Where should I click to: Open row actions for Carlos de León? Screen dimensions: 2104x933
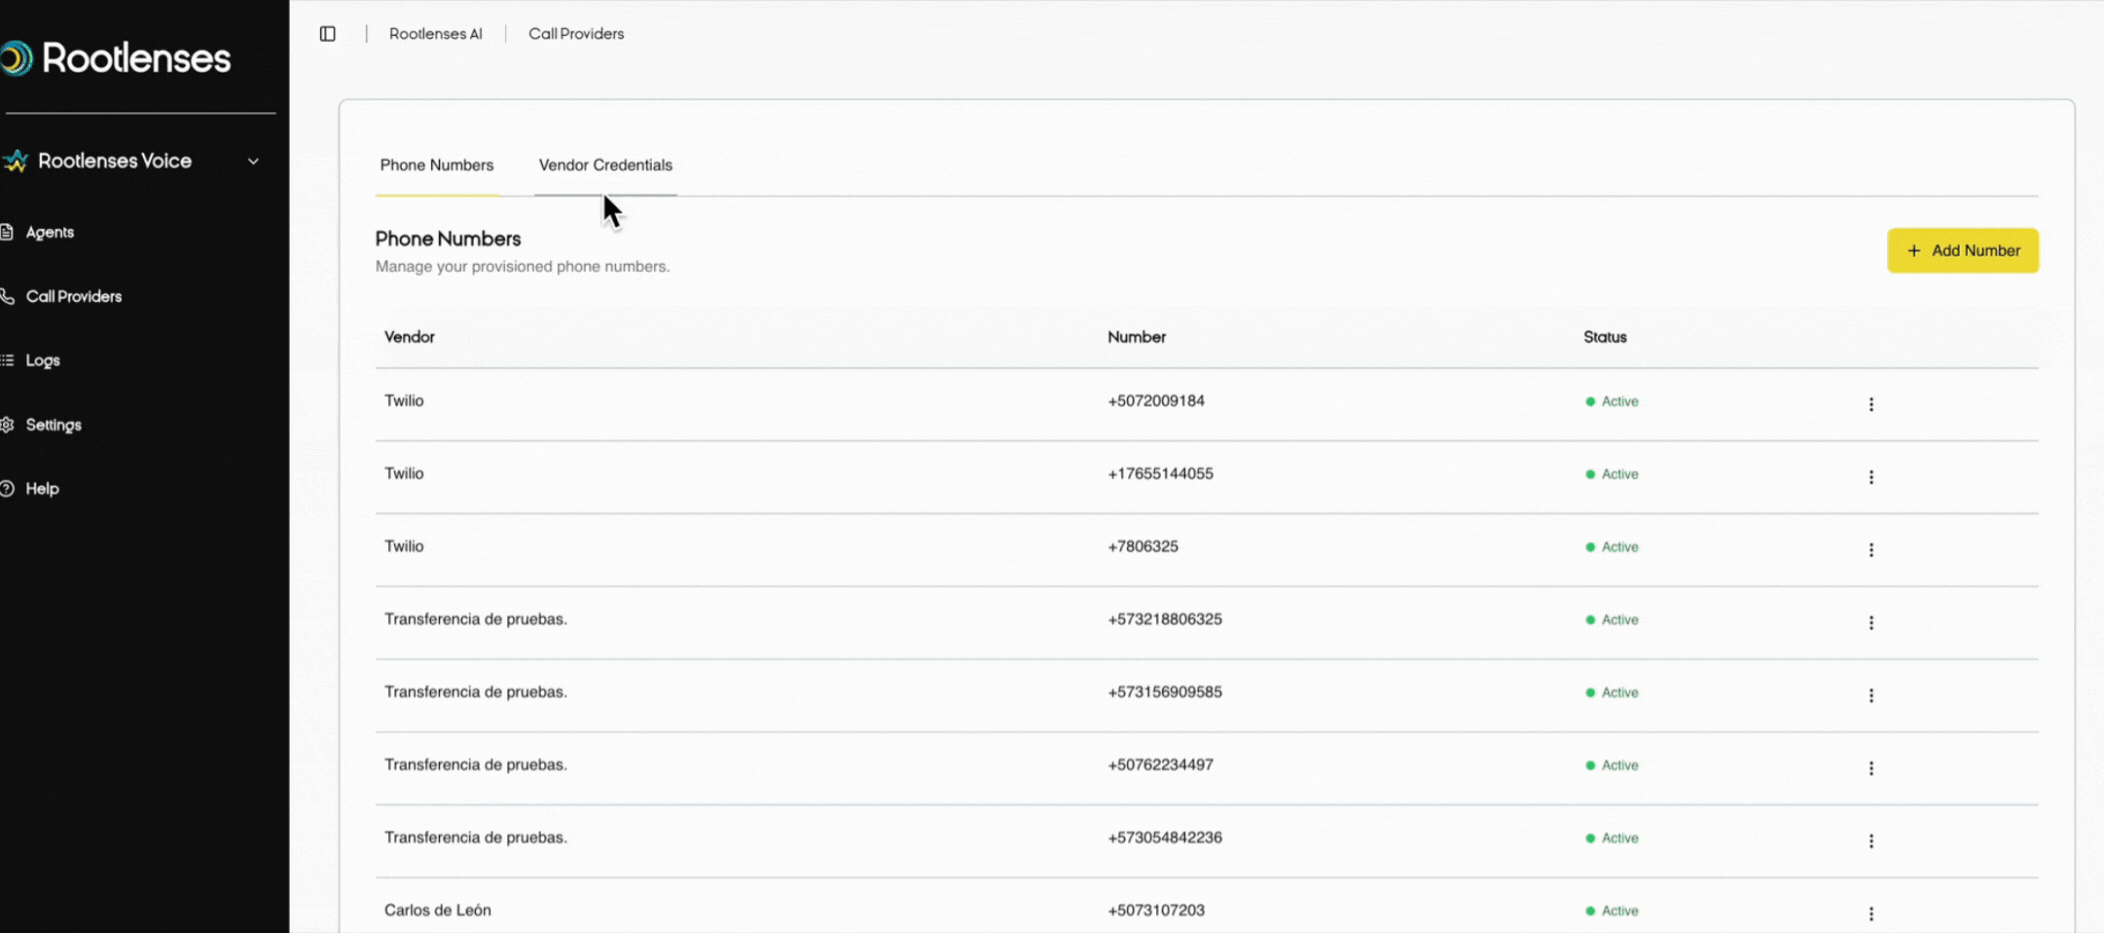click(x=1871, y=913)
